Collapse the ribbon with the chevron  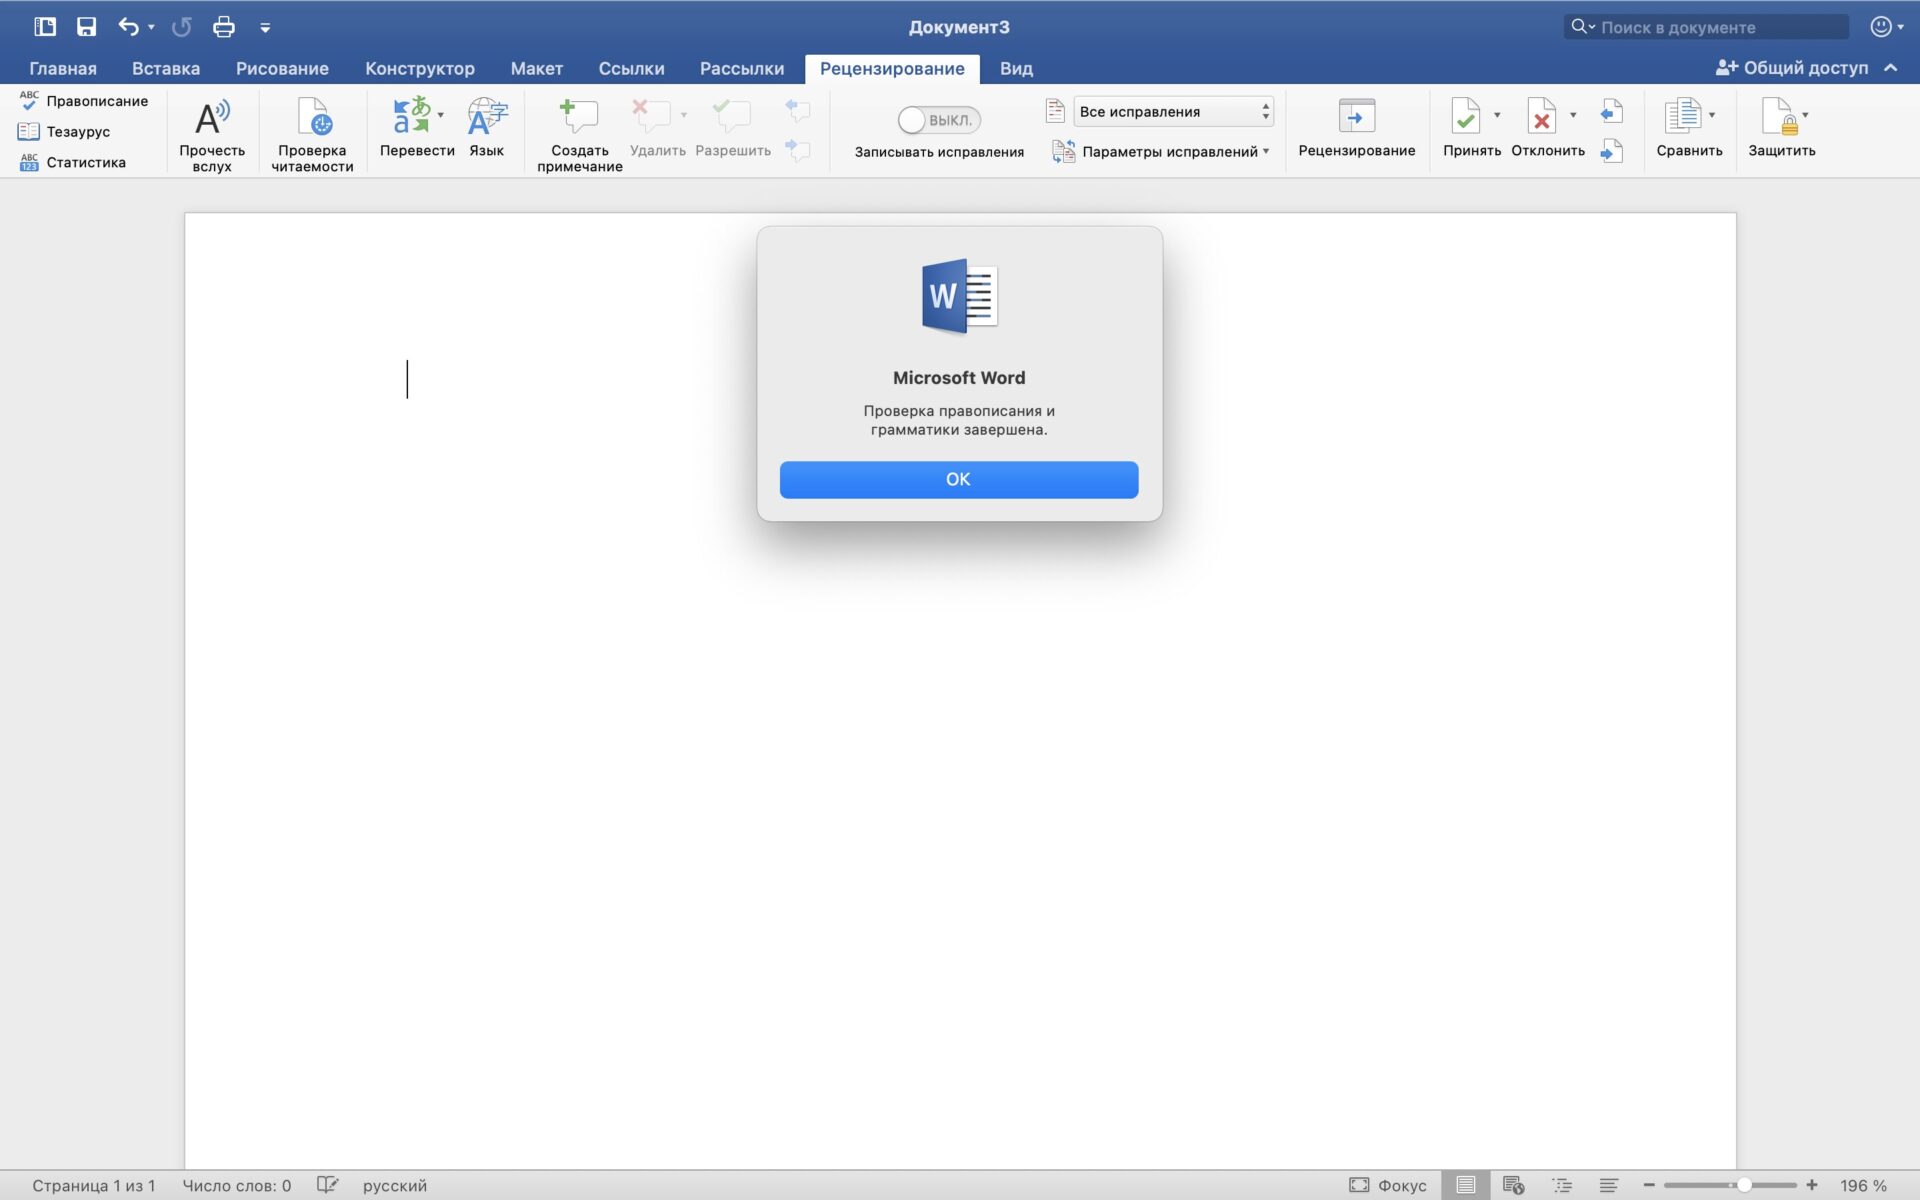pyautogui.click(x=1891, y=68)
